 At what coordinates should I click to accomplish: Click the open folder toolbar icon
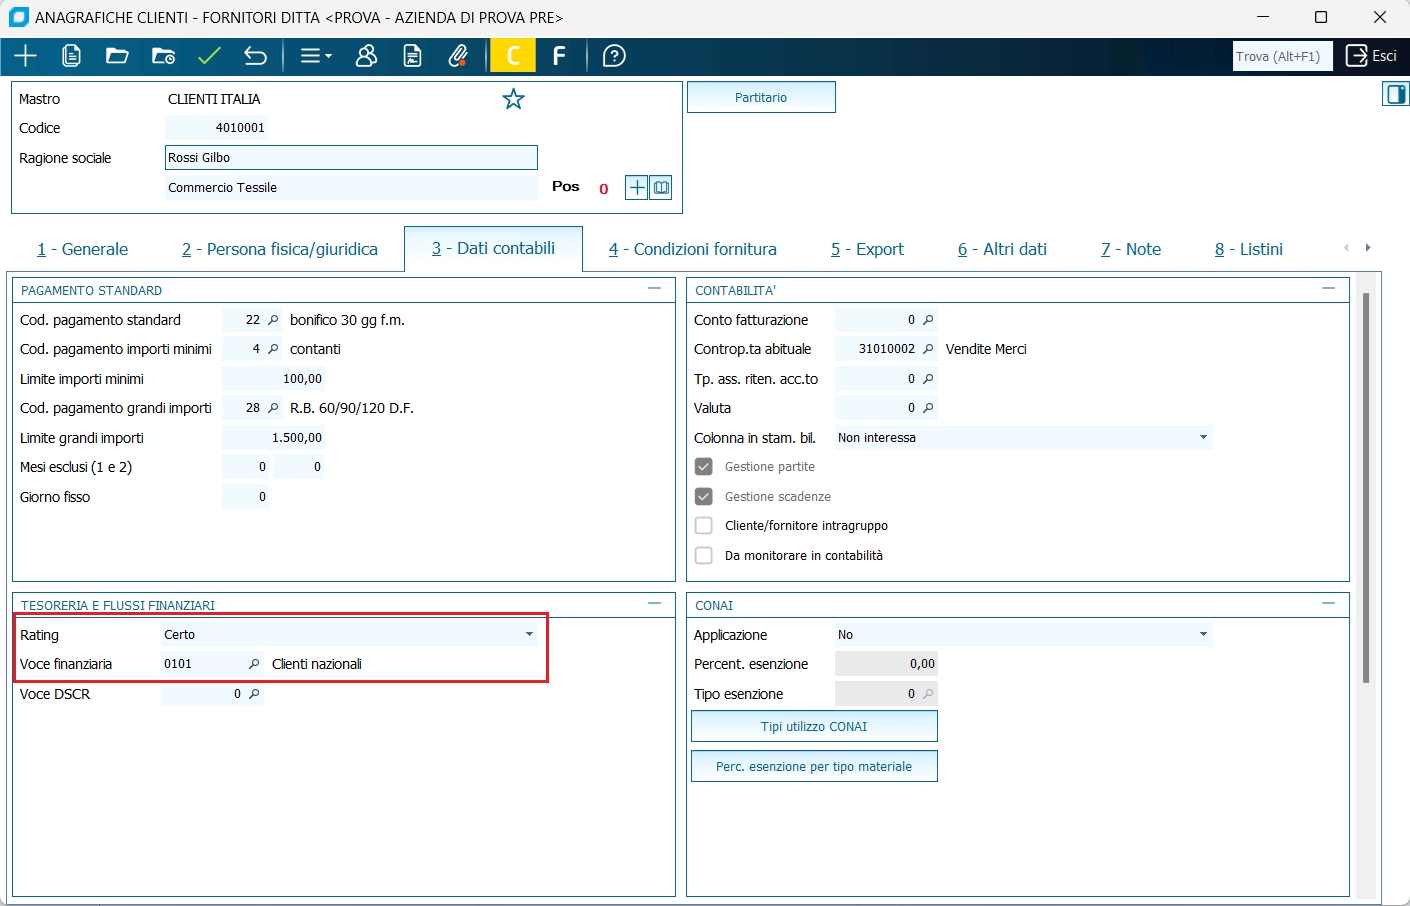coord(117,56)
